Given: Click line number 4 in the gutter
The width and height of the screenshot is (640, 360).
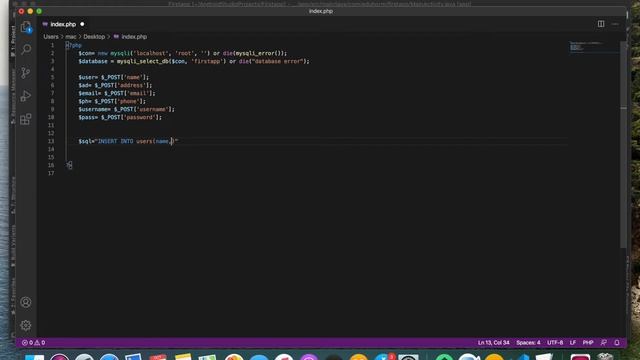Looking at the screenshot, I should [x=52, y=69].
